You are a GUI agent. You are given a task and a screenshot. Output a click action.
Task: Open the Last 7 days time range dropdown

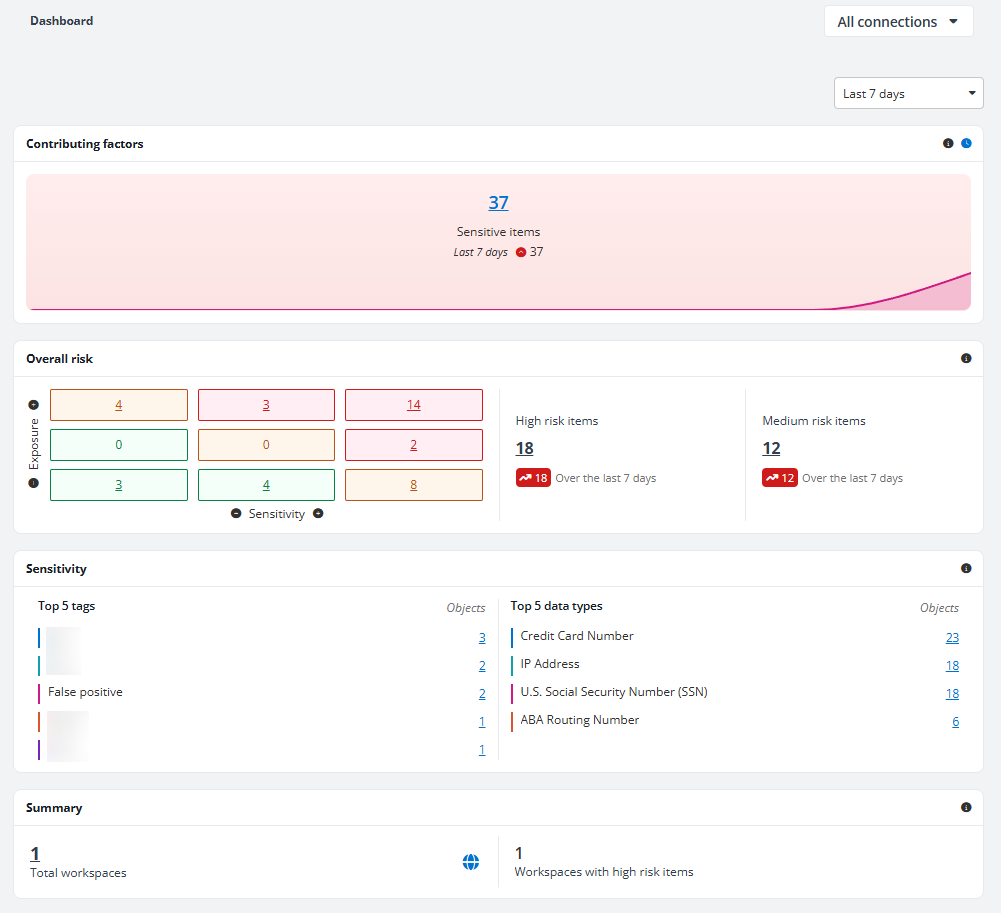(x=908, y=93)
